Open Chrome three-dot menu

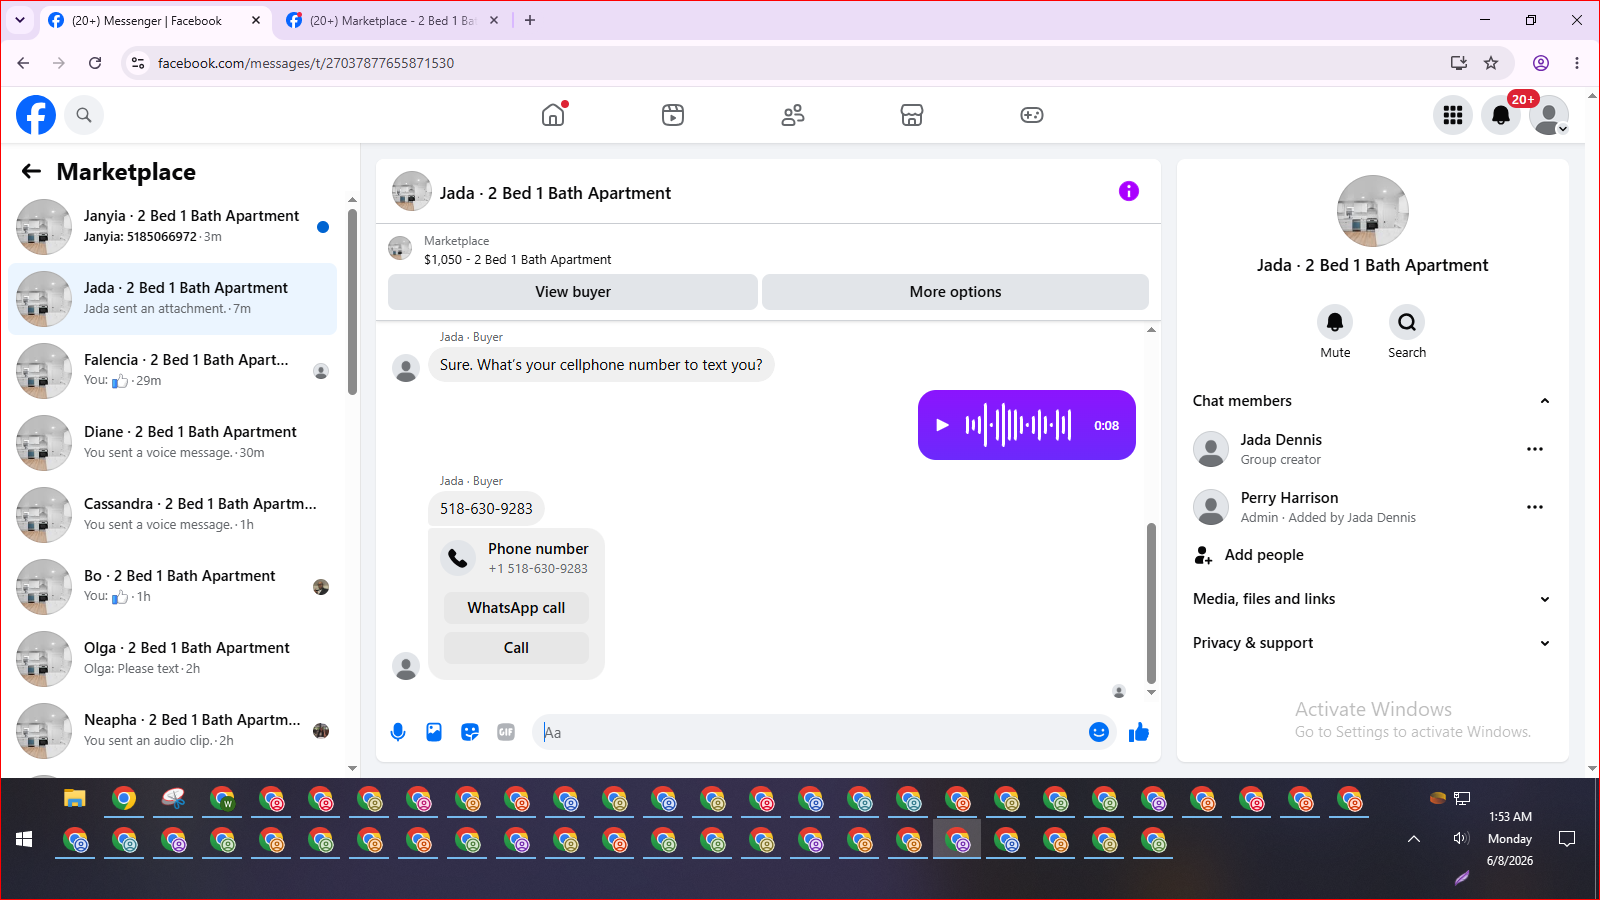click(1577, 63)
